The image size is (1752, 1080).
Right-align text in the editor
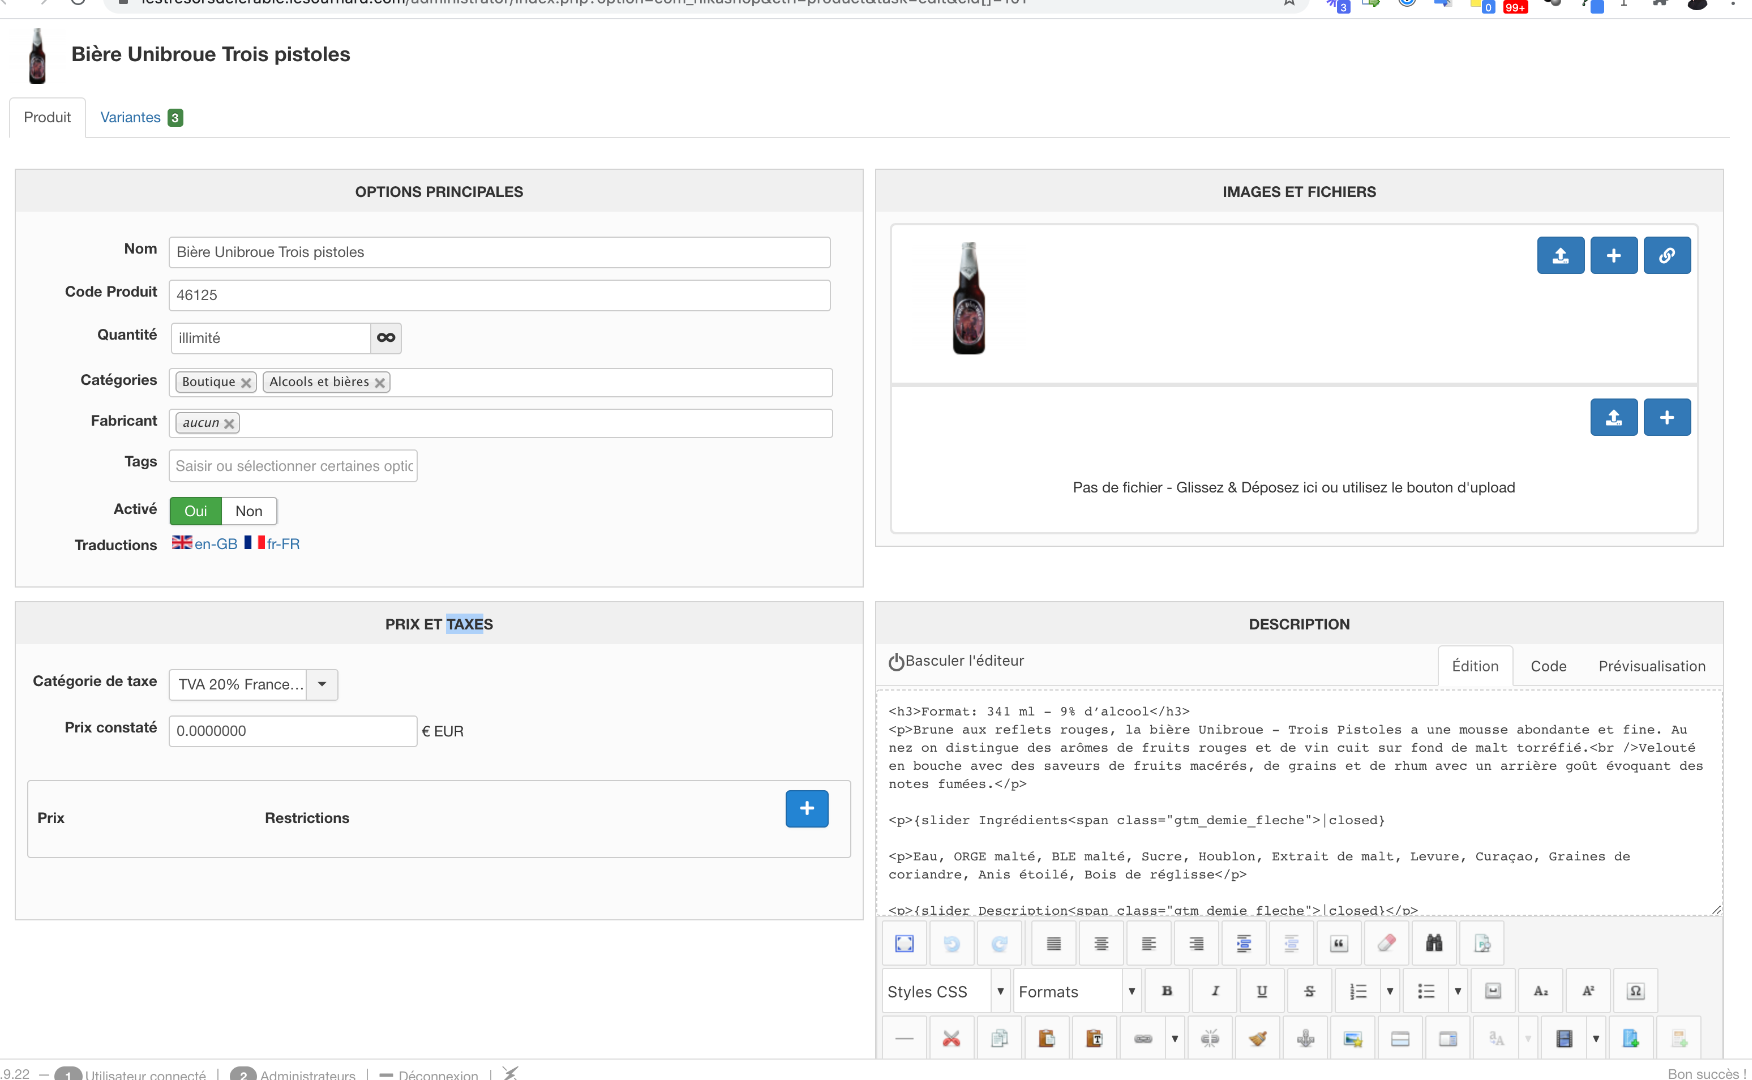click(1196, 943)
